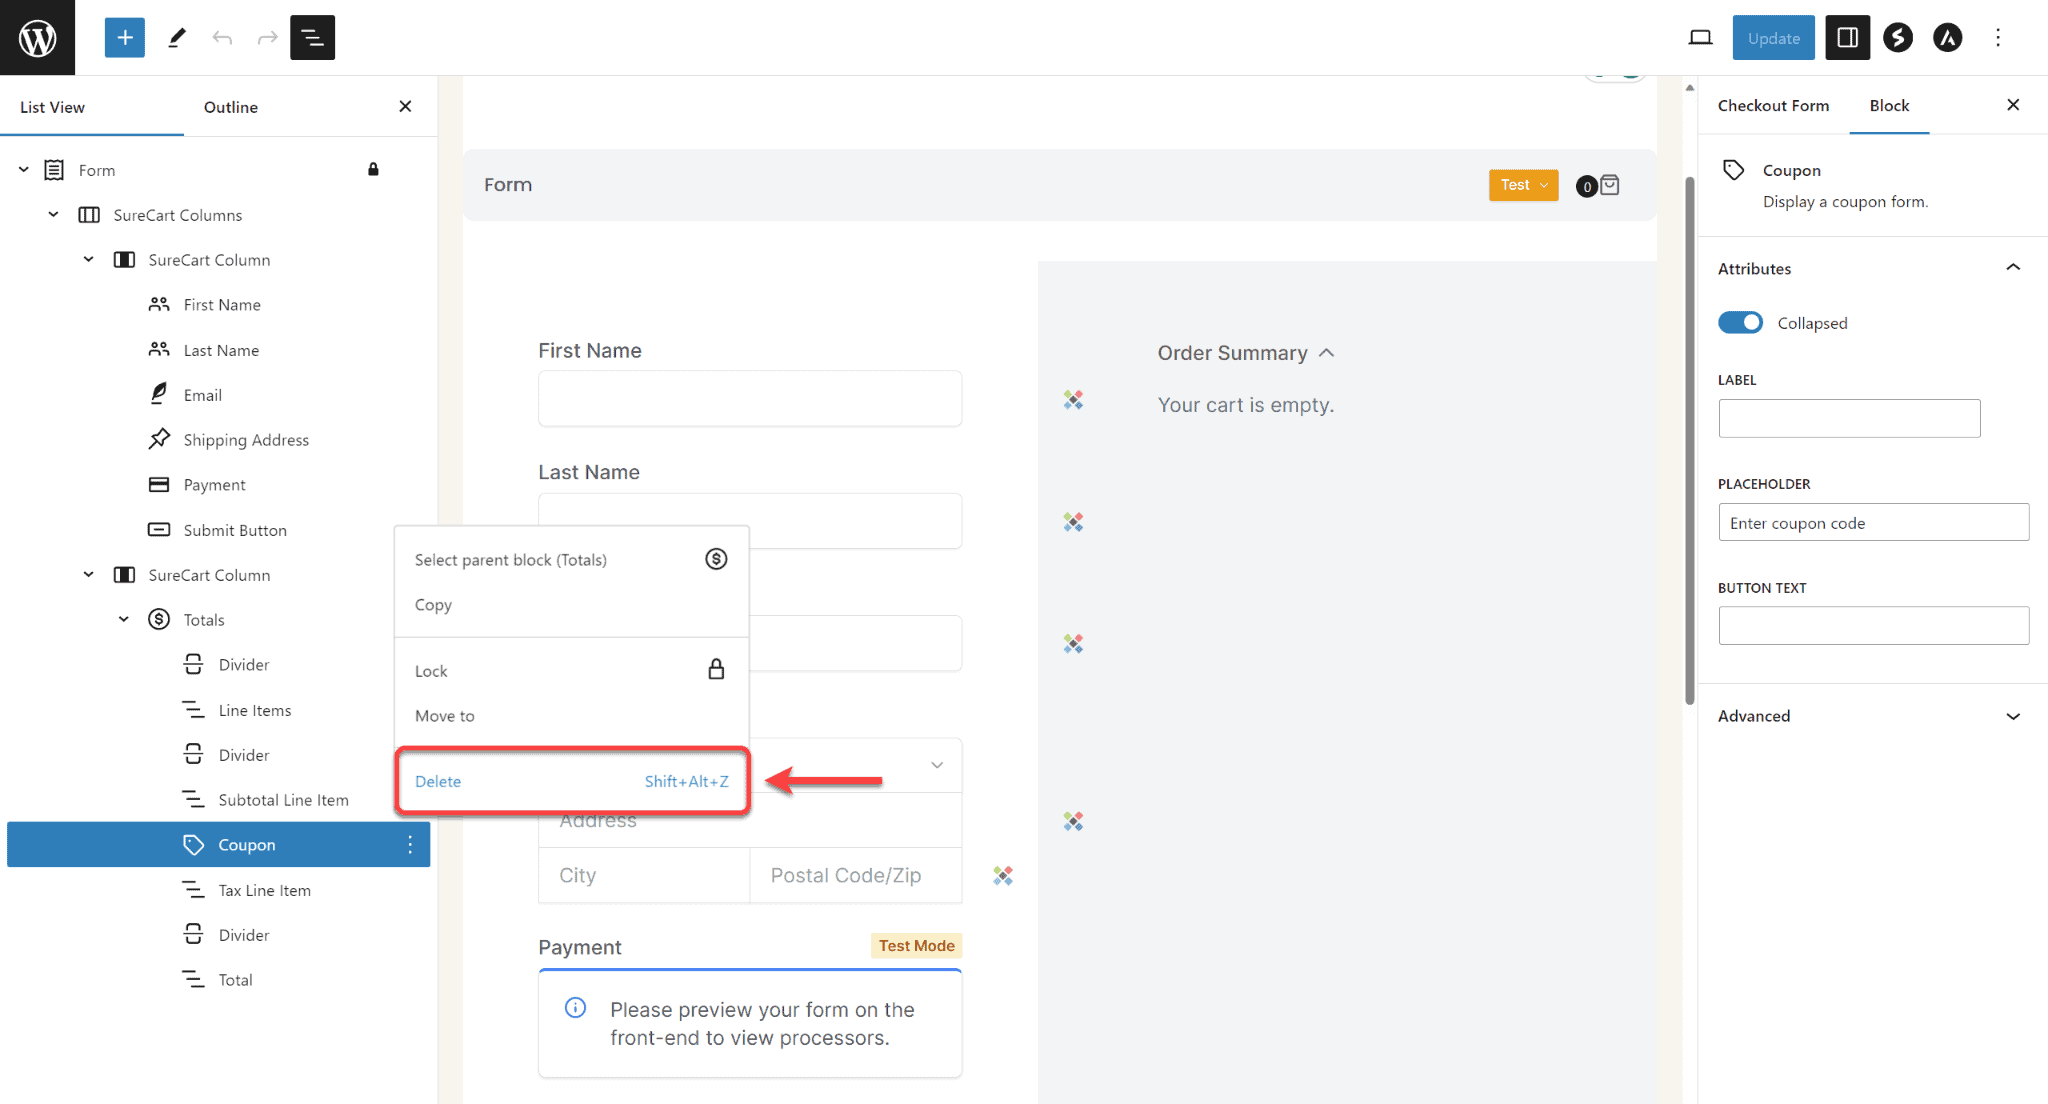Collapse the Order Summary chevron

pyautogui.click(x=1326, y=352)
